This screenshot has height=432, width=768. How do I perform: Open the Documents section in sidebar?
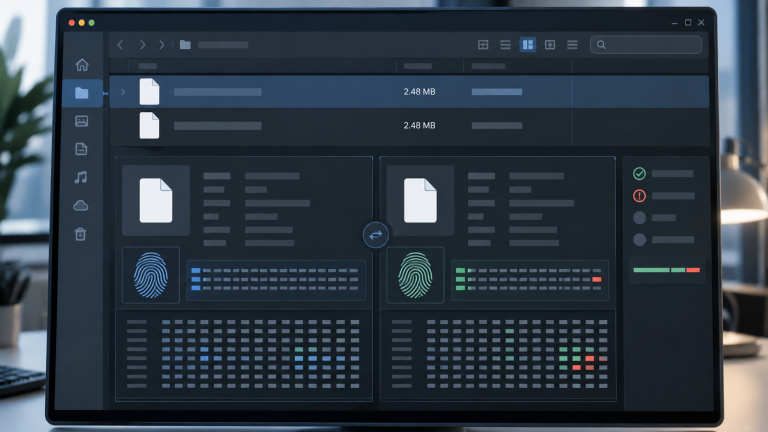[x=81, y=149]
